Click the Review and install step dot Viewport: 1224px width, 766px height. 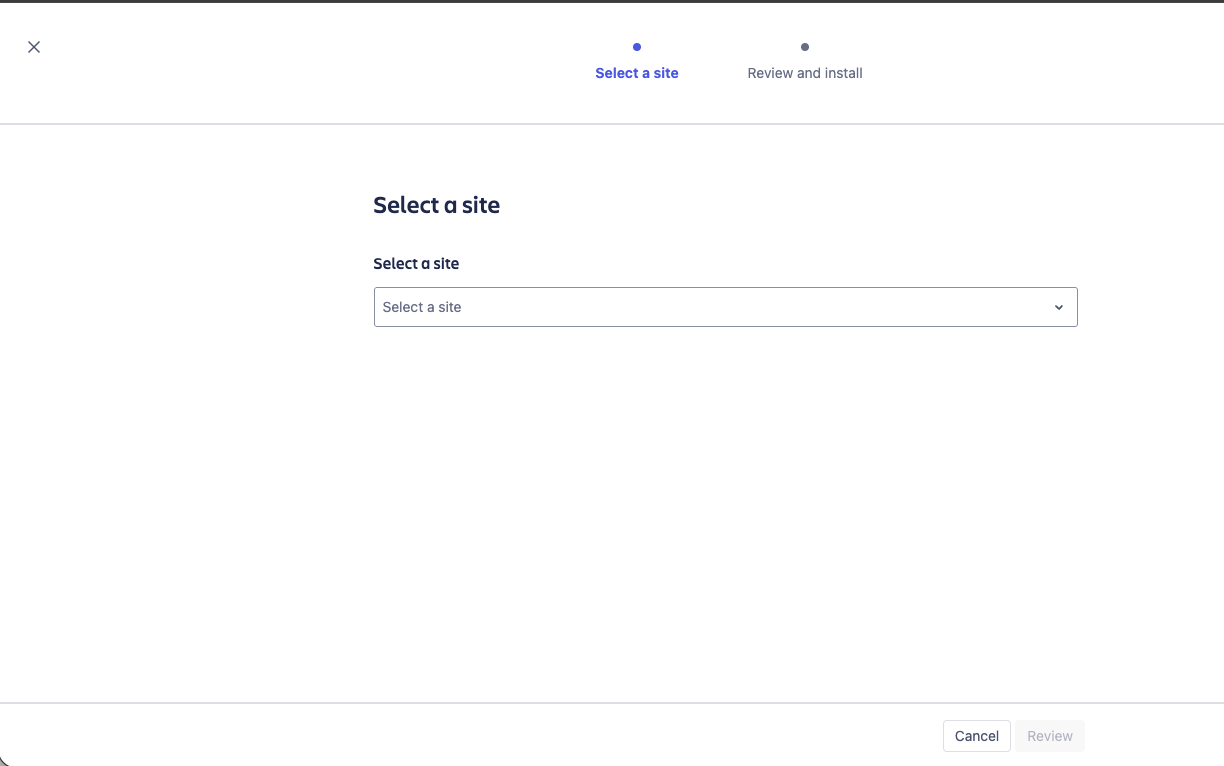(804, 47)
